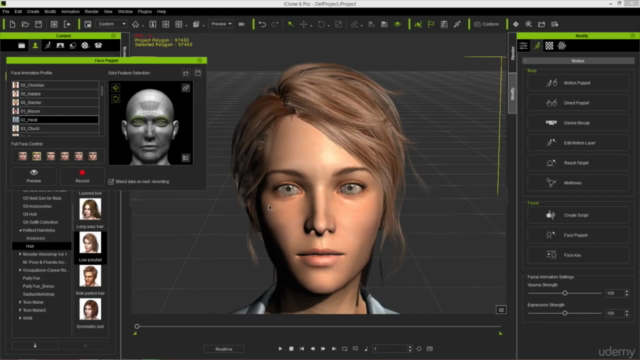This screenshot has height=360, width=640.
Task: Click the export arrow icon in toolbar
Action: pyautogui.click(x=67, y=24)
